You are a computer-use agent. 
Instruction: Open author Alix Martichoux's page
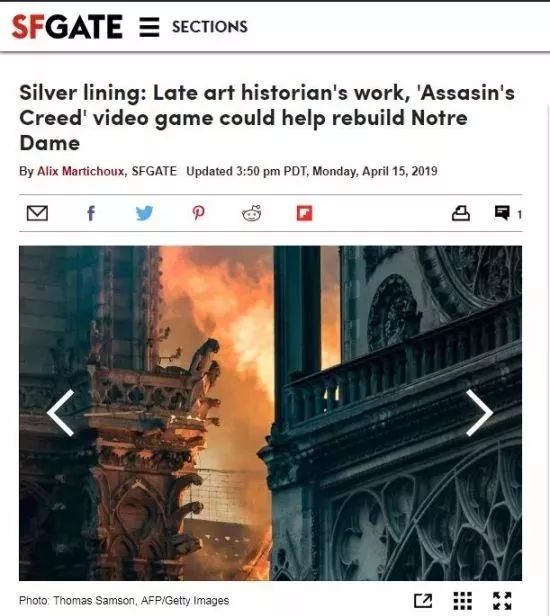pos(81,171)
